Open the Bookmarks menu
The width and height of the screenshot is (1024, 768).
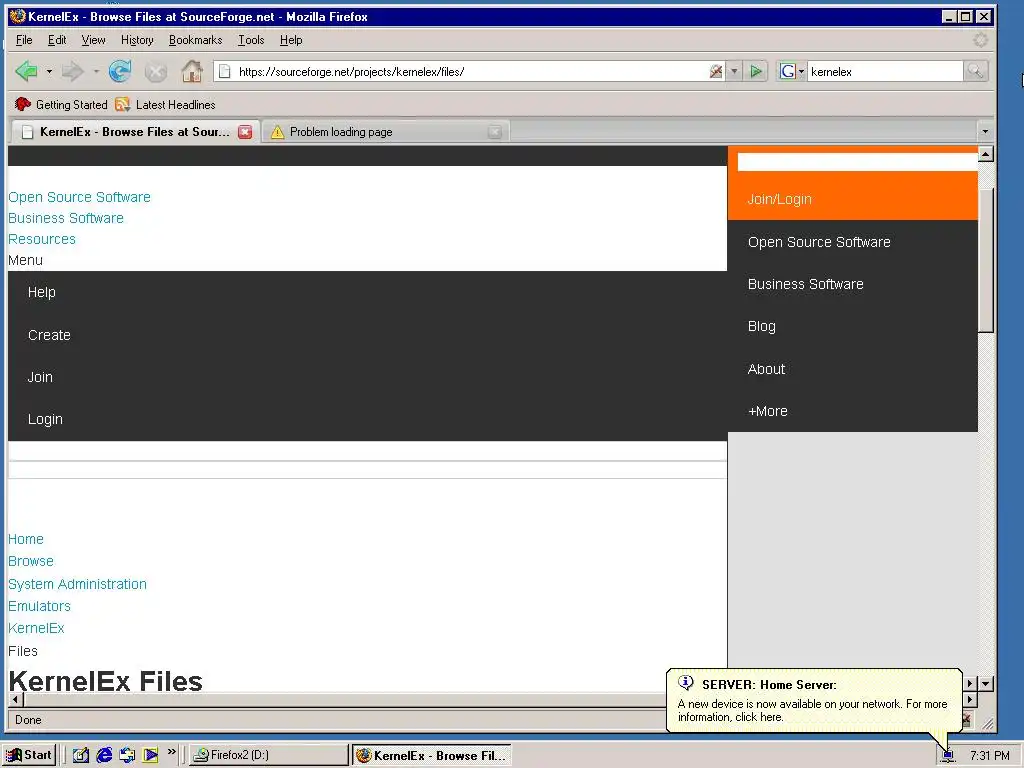(195, 40)
